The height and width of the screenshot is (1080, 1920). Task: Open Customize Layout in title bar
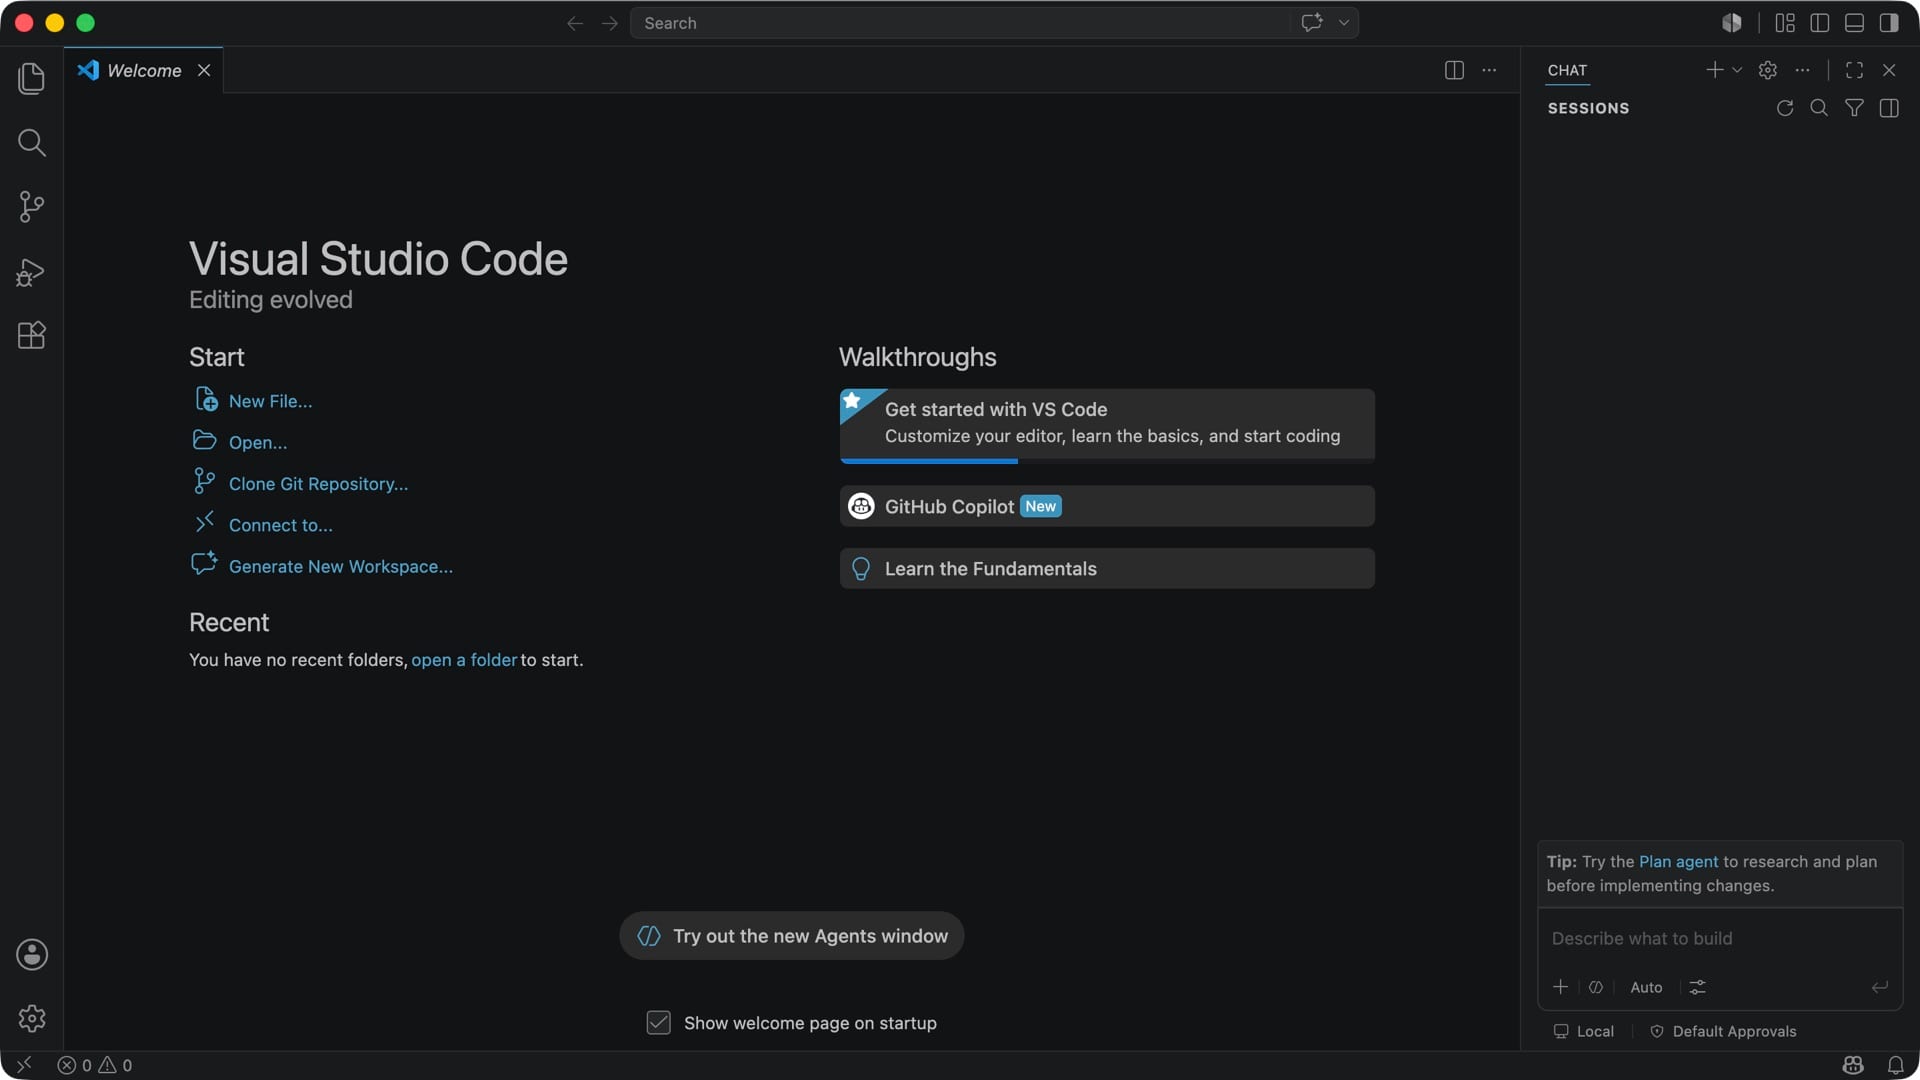pos(1785,23)
